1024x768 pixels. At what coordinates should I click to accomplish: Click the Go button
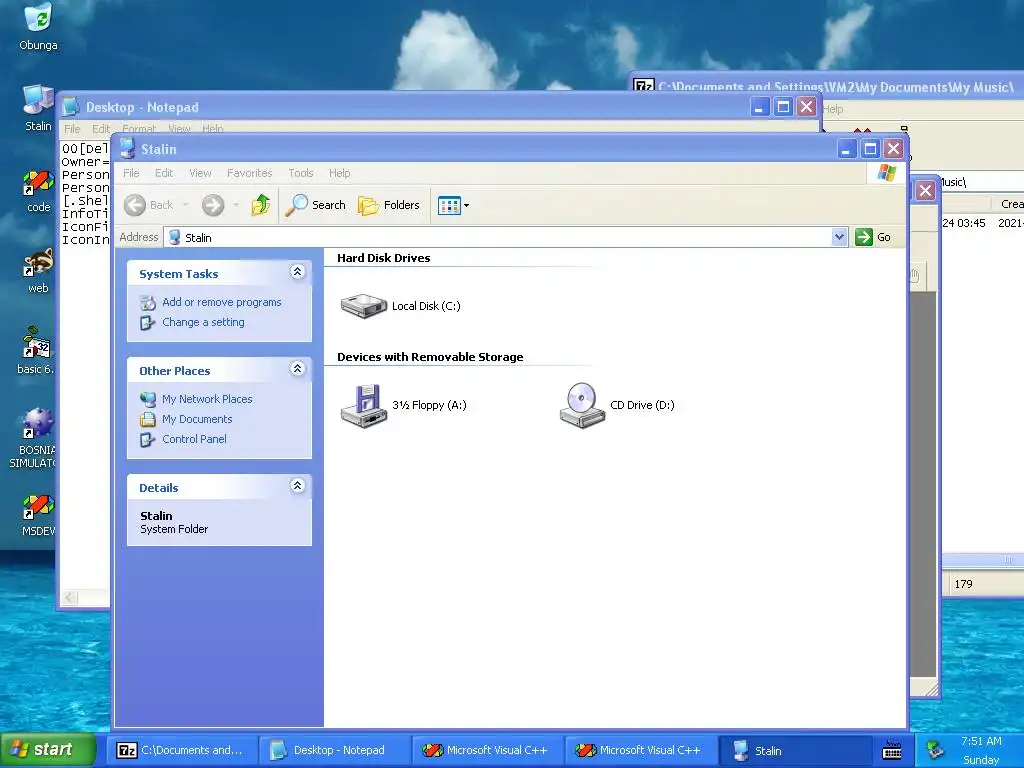tap(873, 237)
